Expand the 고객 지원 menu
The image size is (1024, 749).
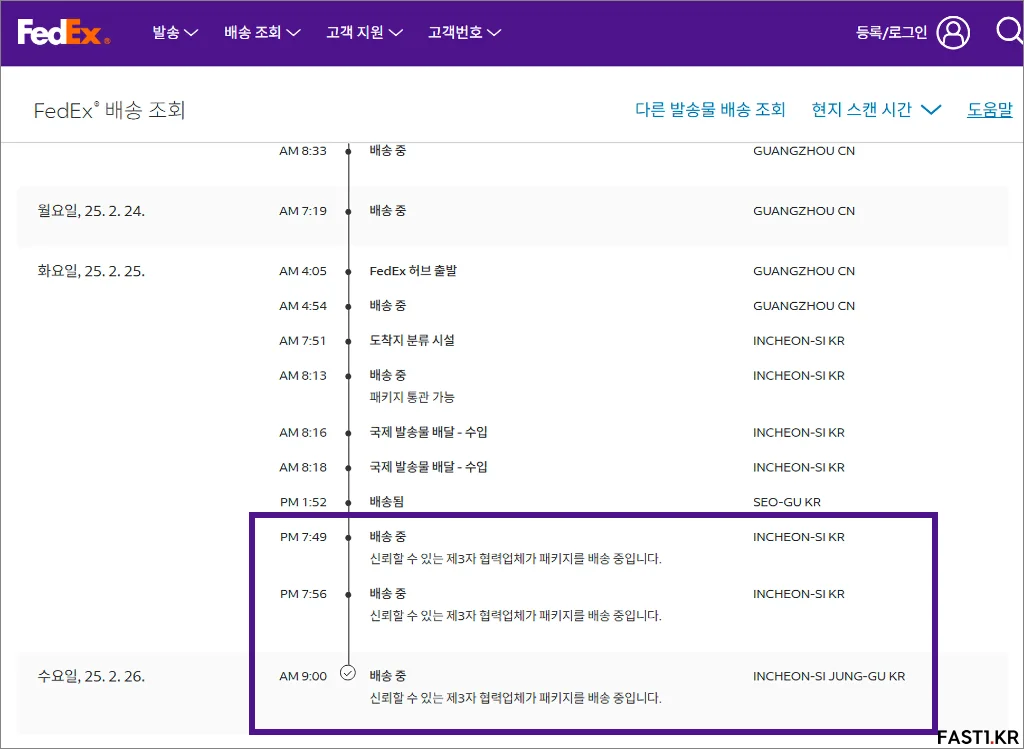click(x=364, y=32)
